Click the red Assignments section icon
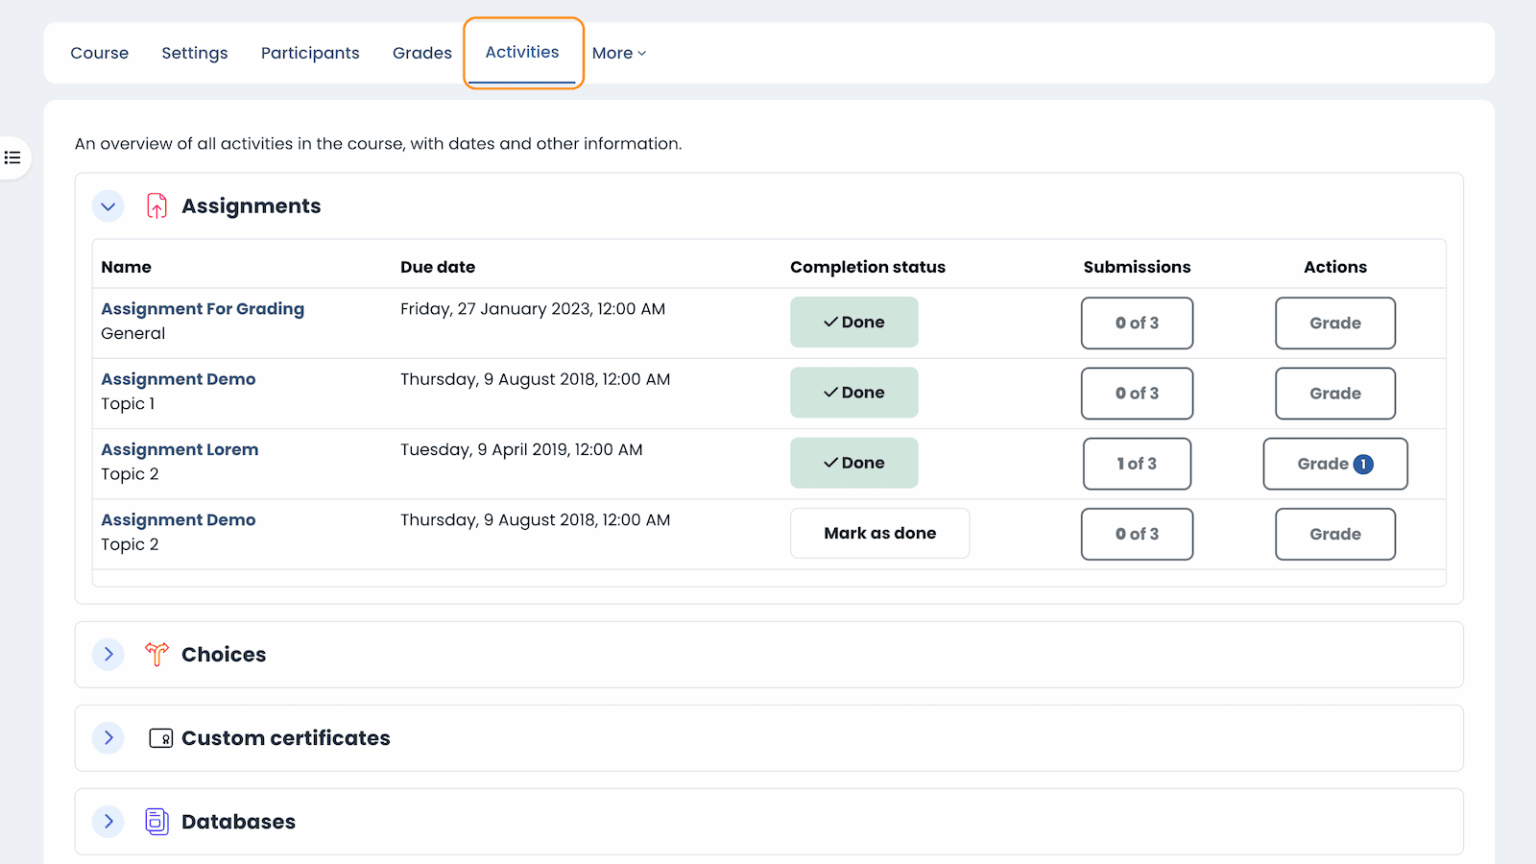 (156, 205)
